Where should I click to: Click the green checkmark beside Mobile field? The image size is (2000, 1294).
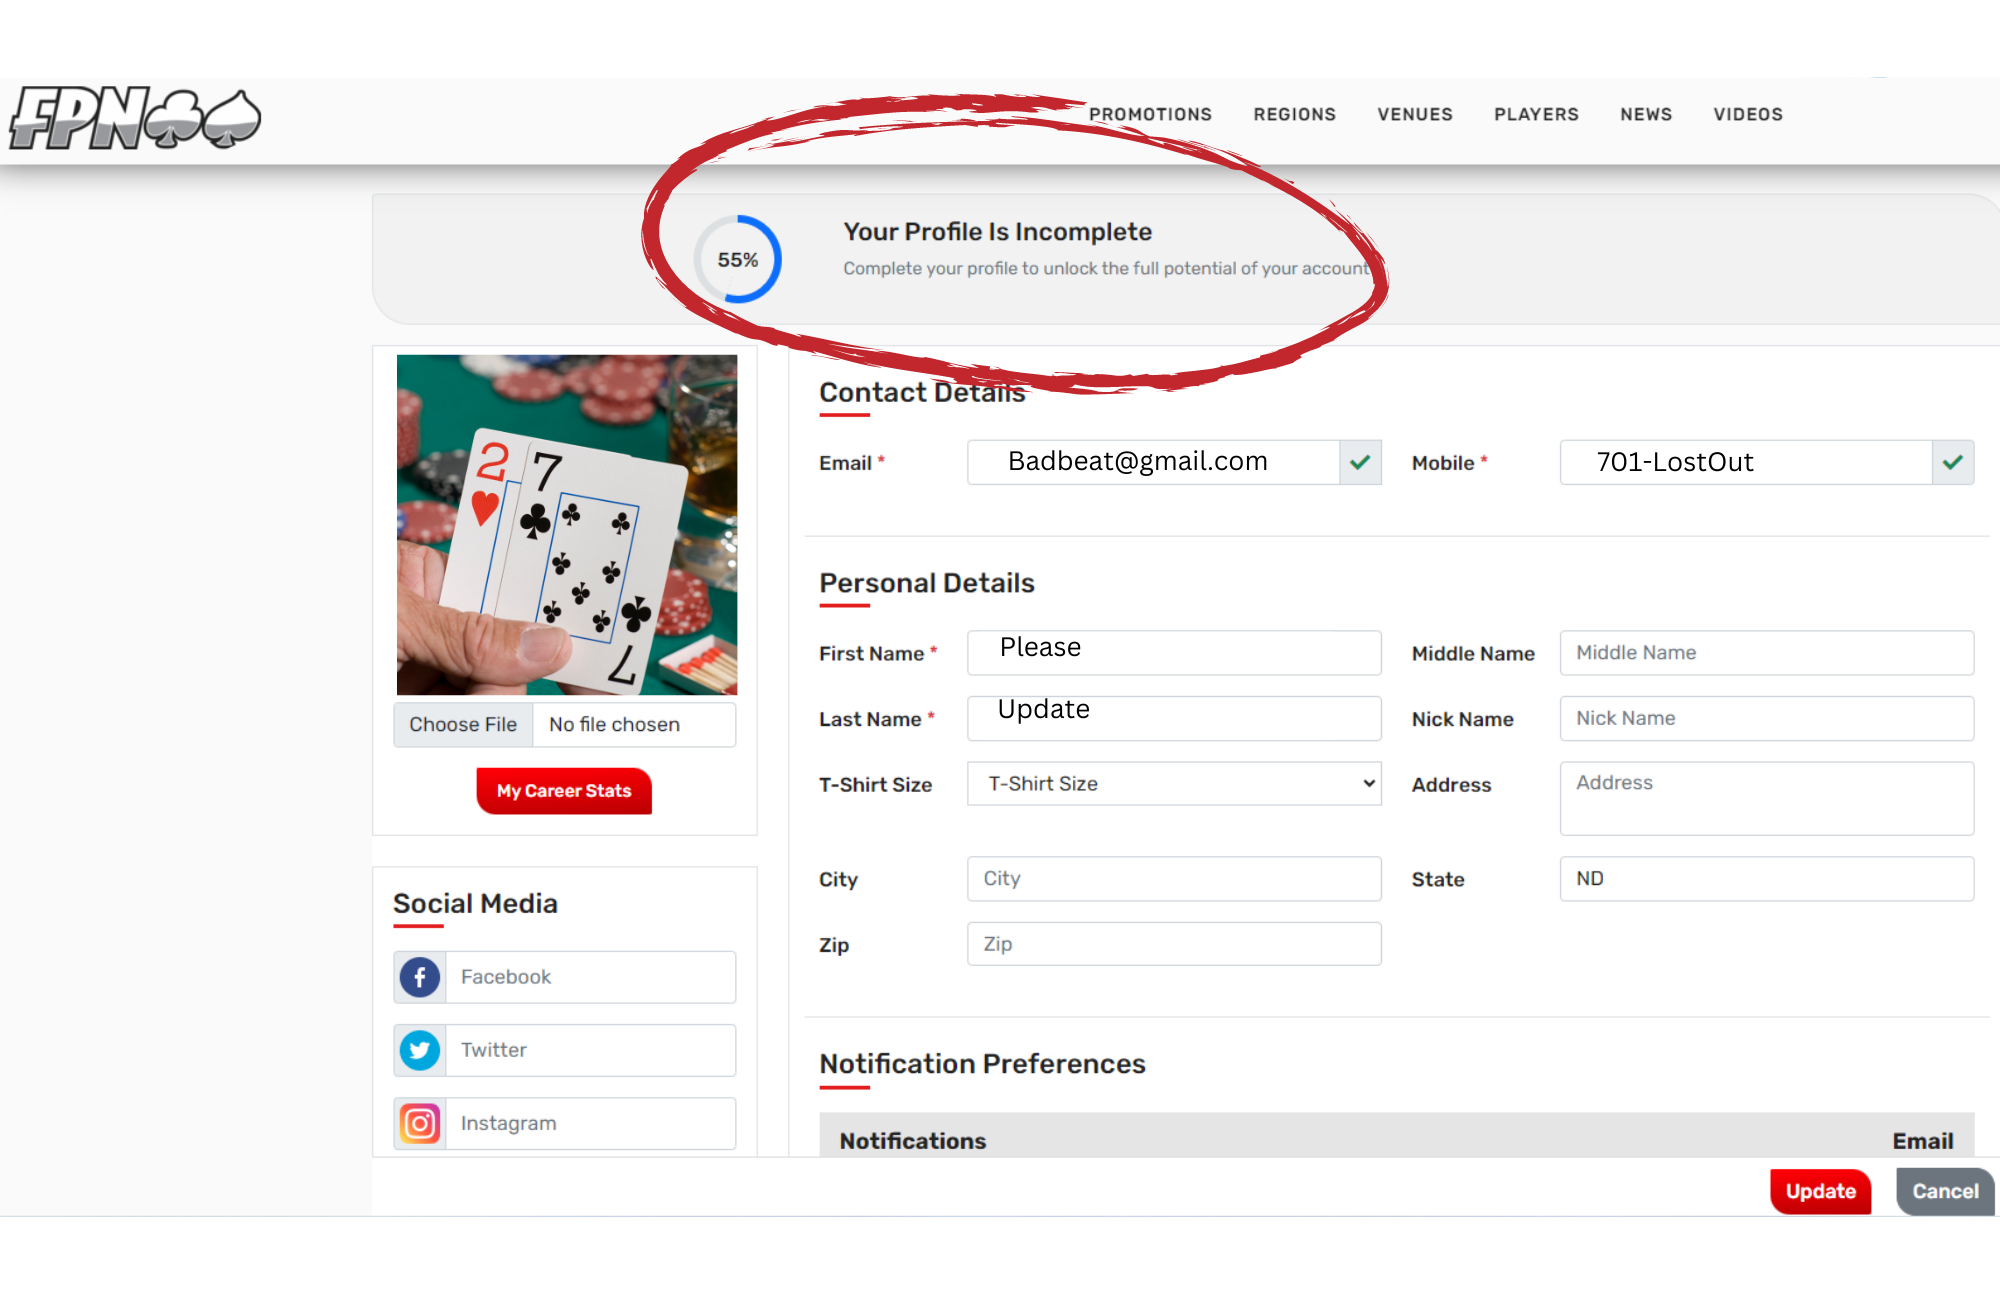(x=1952, y=462)
